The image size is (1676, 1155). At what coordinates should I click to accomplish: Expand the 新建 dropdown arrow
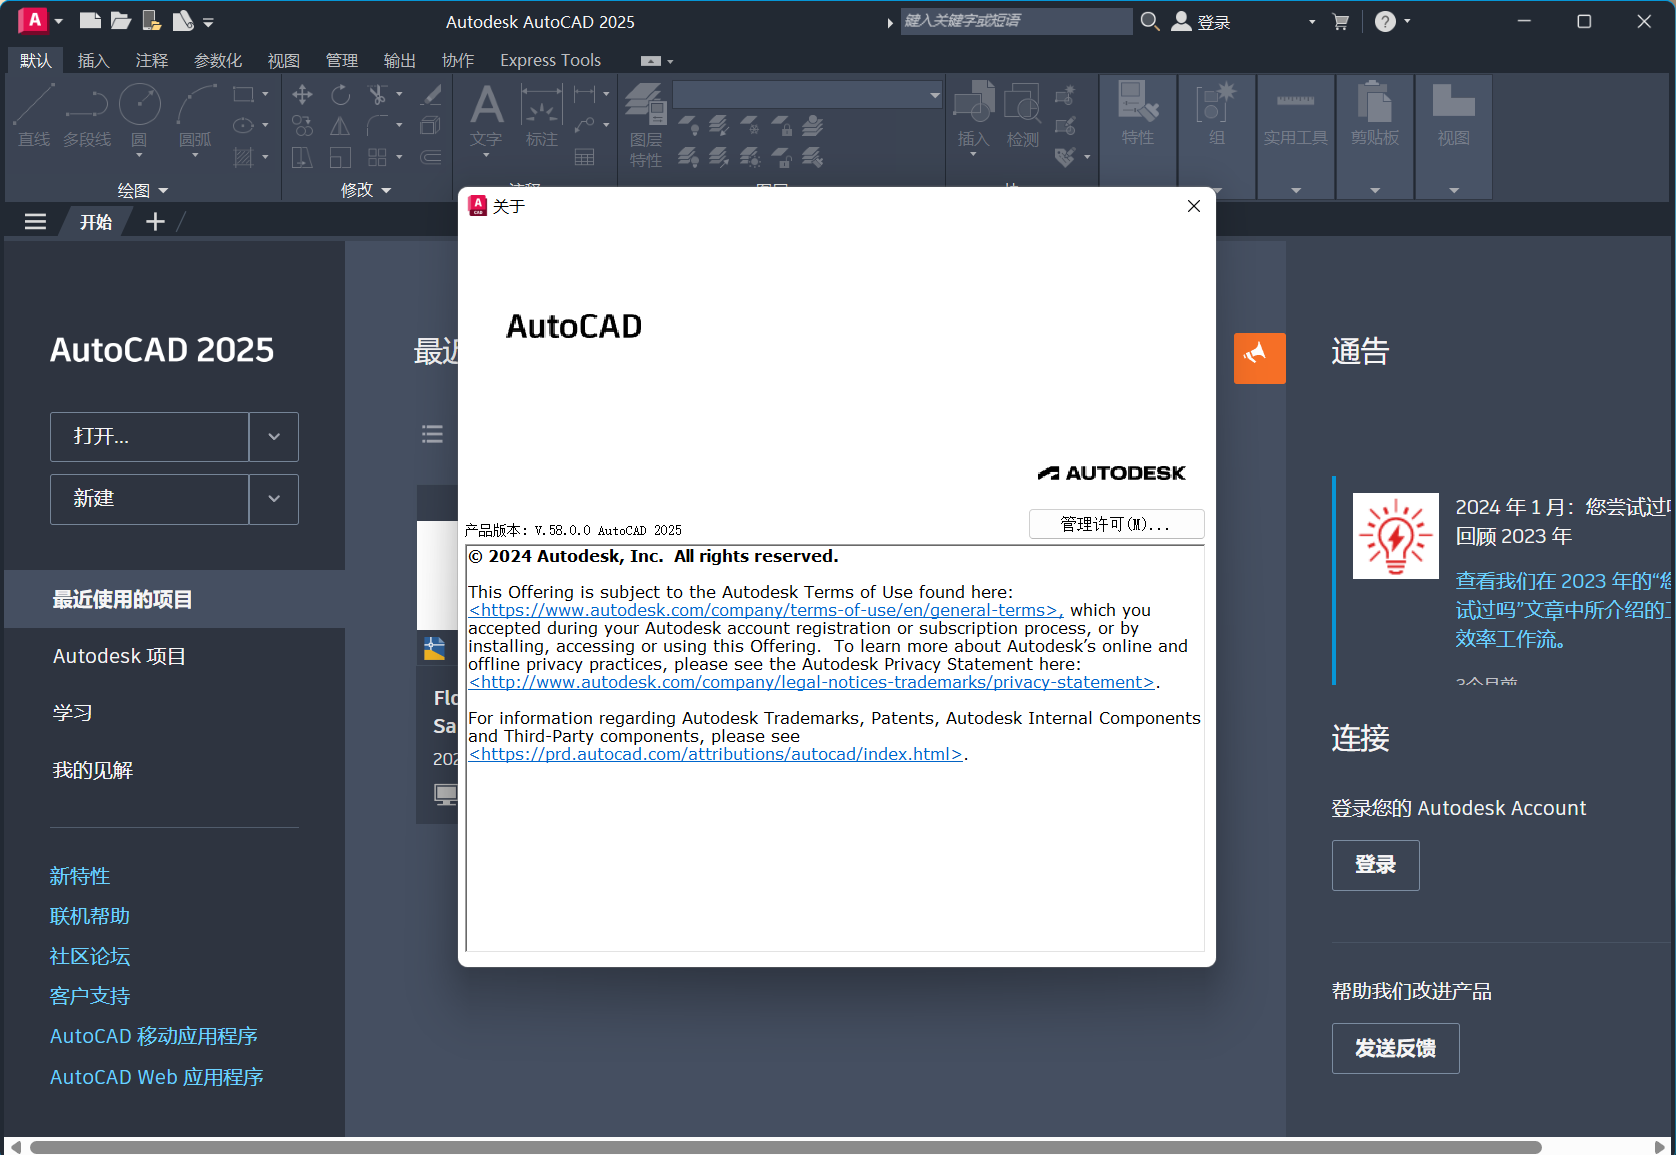(274, 499)
